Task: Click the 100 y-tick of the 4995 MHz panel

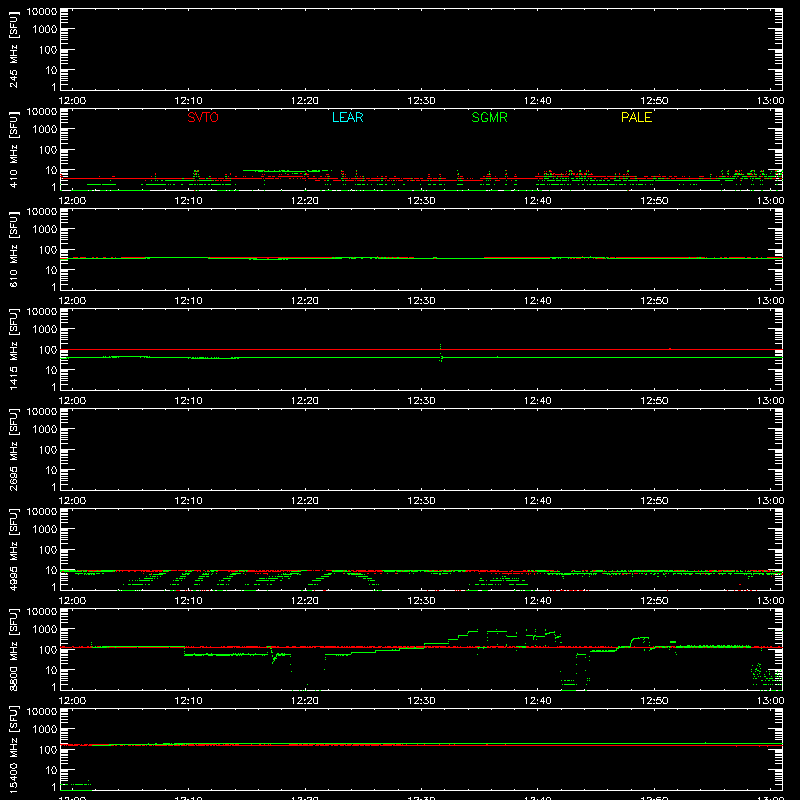Action: [48, 550]
